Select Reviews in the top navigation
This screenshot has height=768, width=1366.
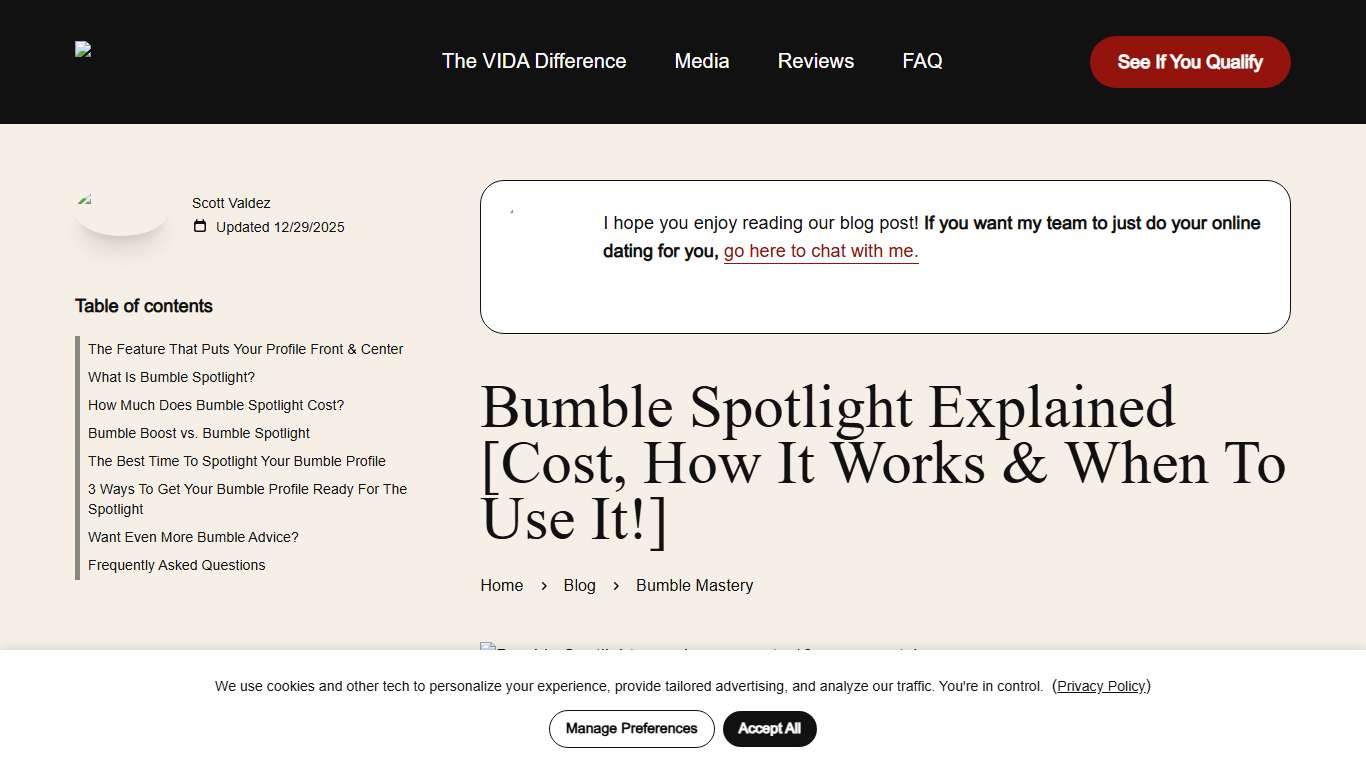click(x=815, y=61)
